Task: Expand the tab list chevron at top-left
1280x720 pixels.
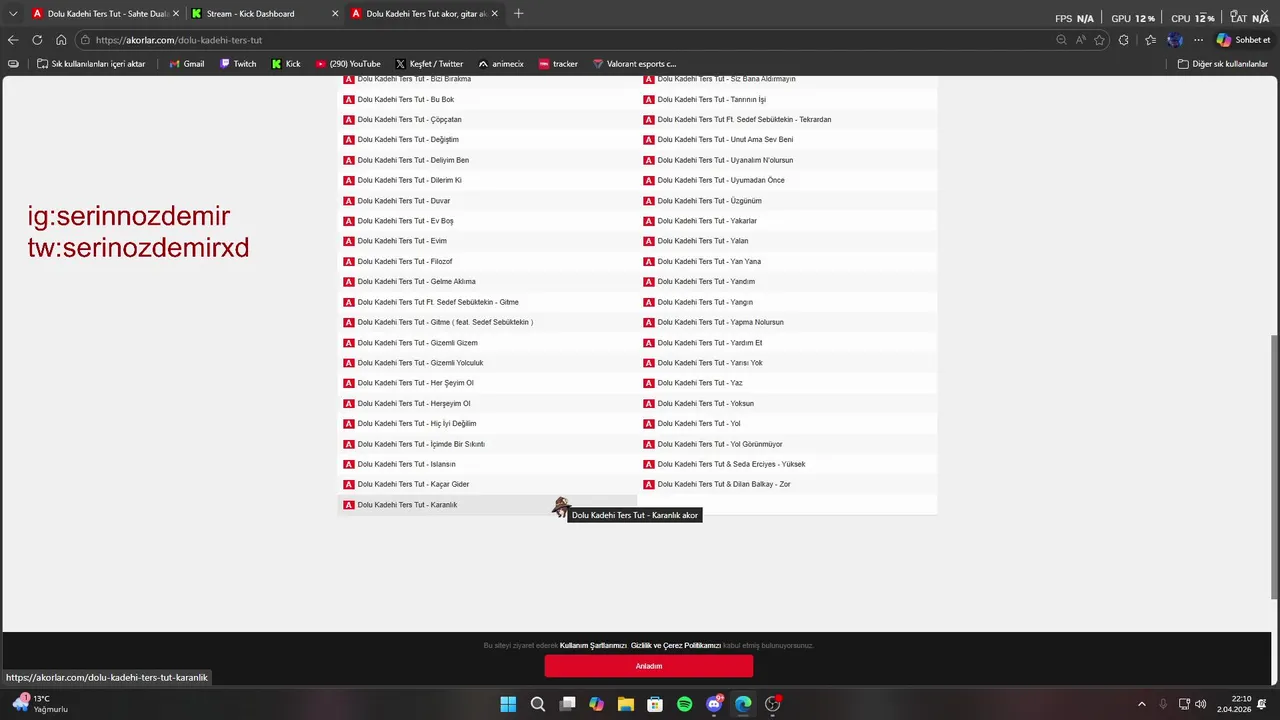Action: 13,14
